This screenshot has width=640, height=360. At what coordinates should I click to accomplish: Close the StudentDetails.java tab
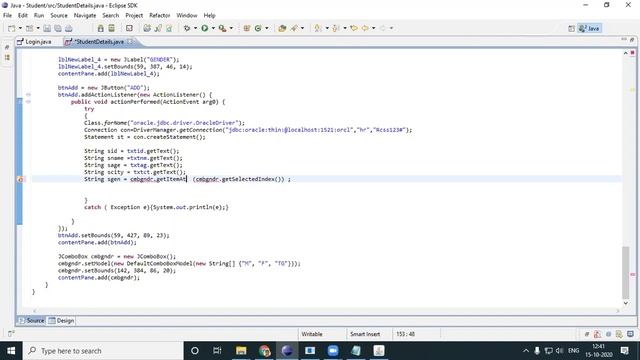coord(130,42)
